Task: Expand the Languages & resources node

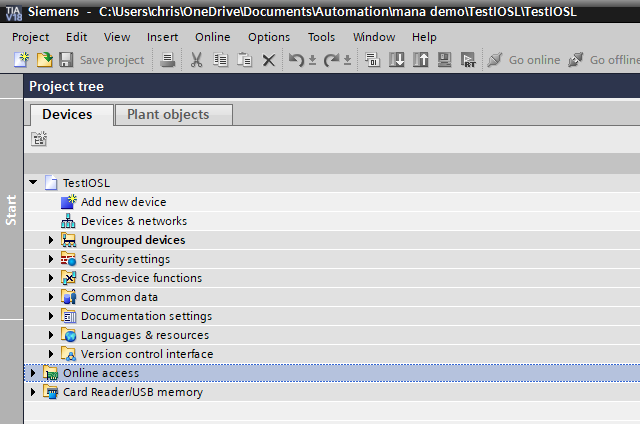Action: click(x=51, y=335)
